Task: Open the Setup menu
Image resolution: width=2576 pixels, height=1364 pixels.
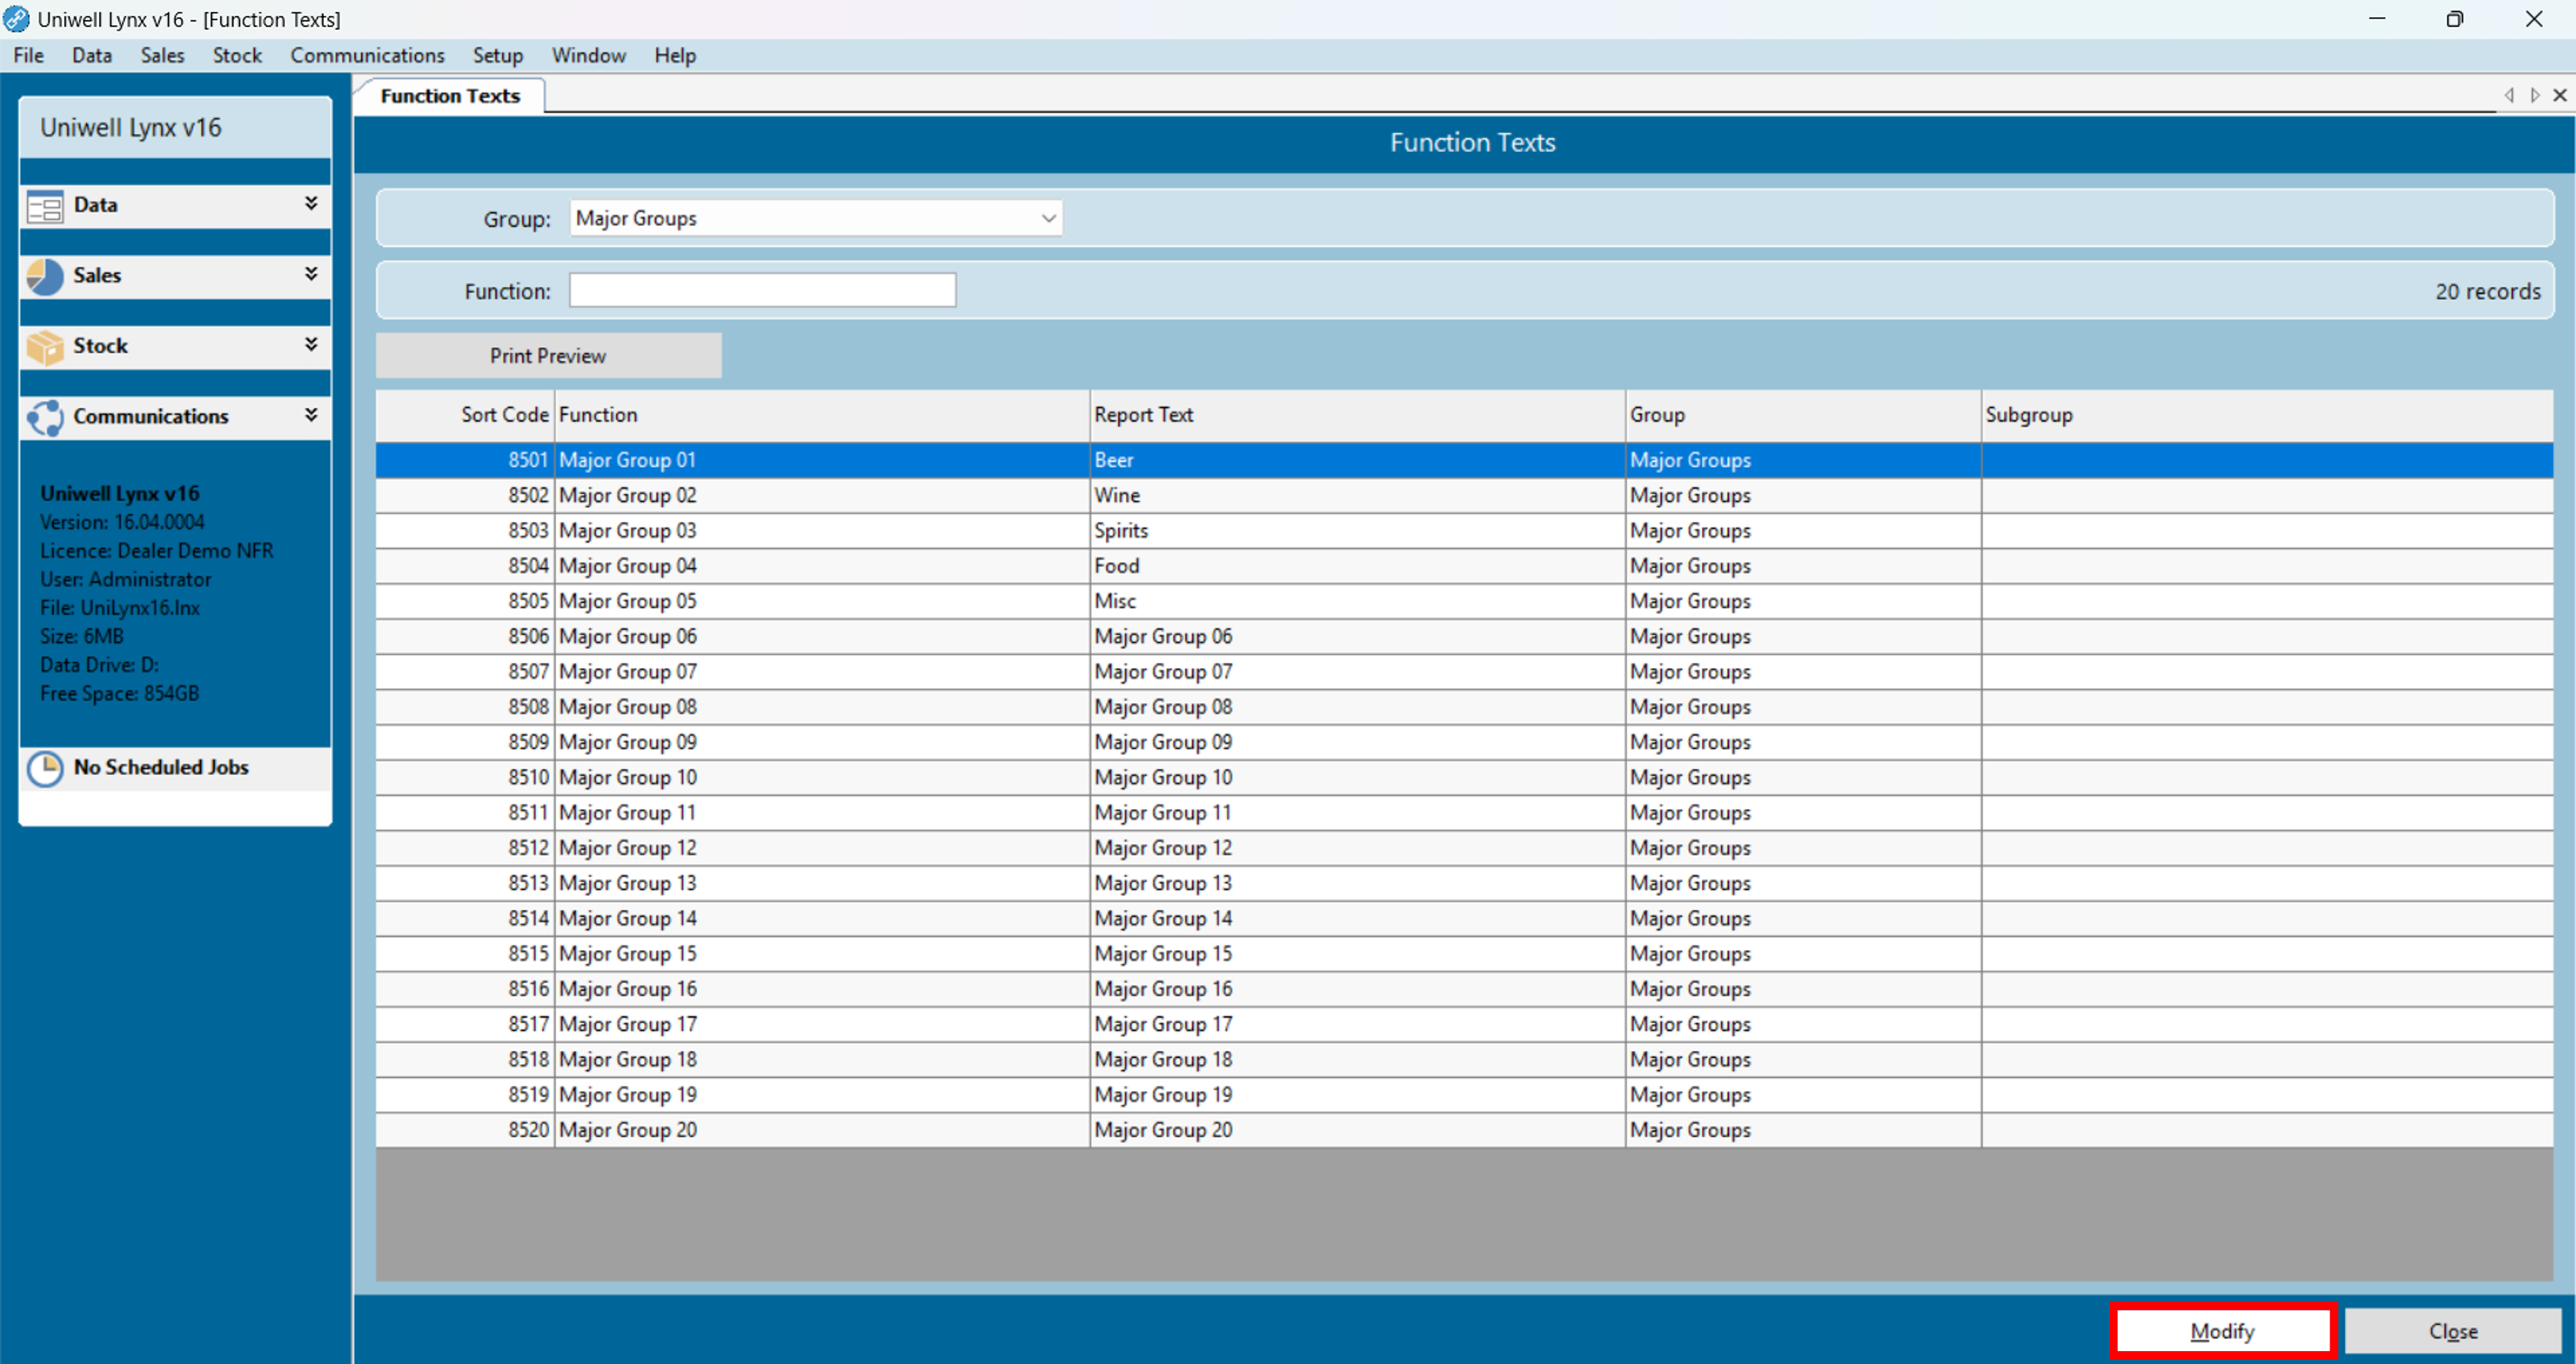Action: [497, 56]
